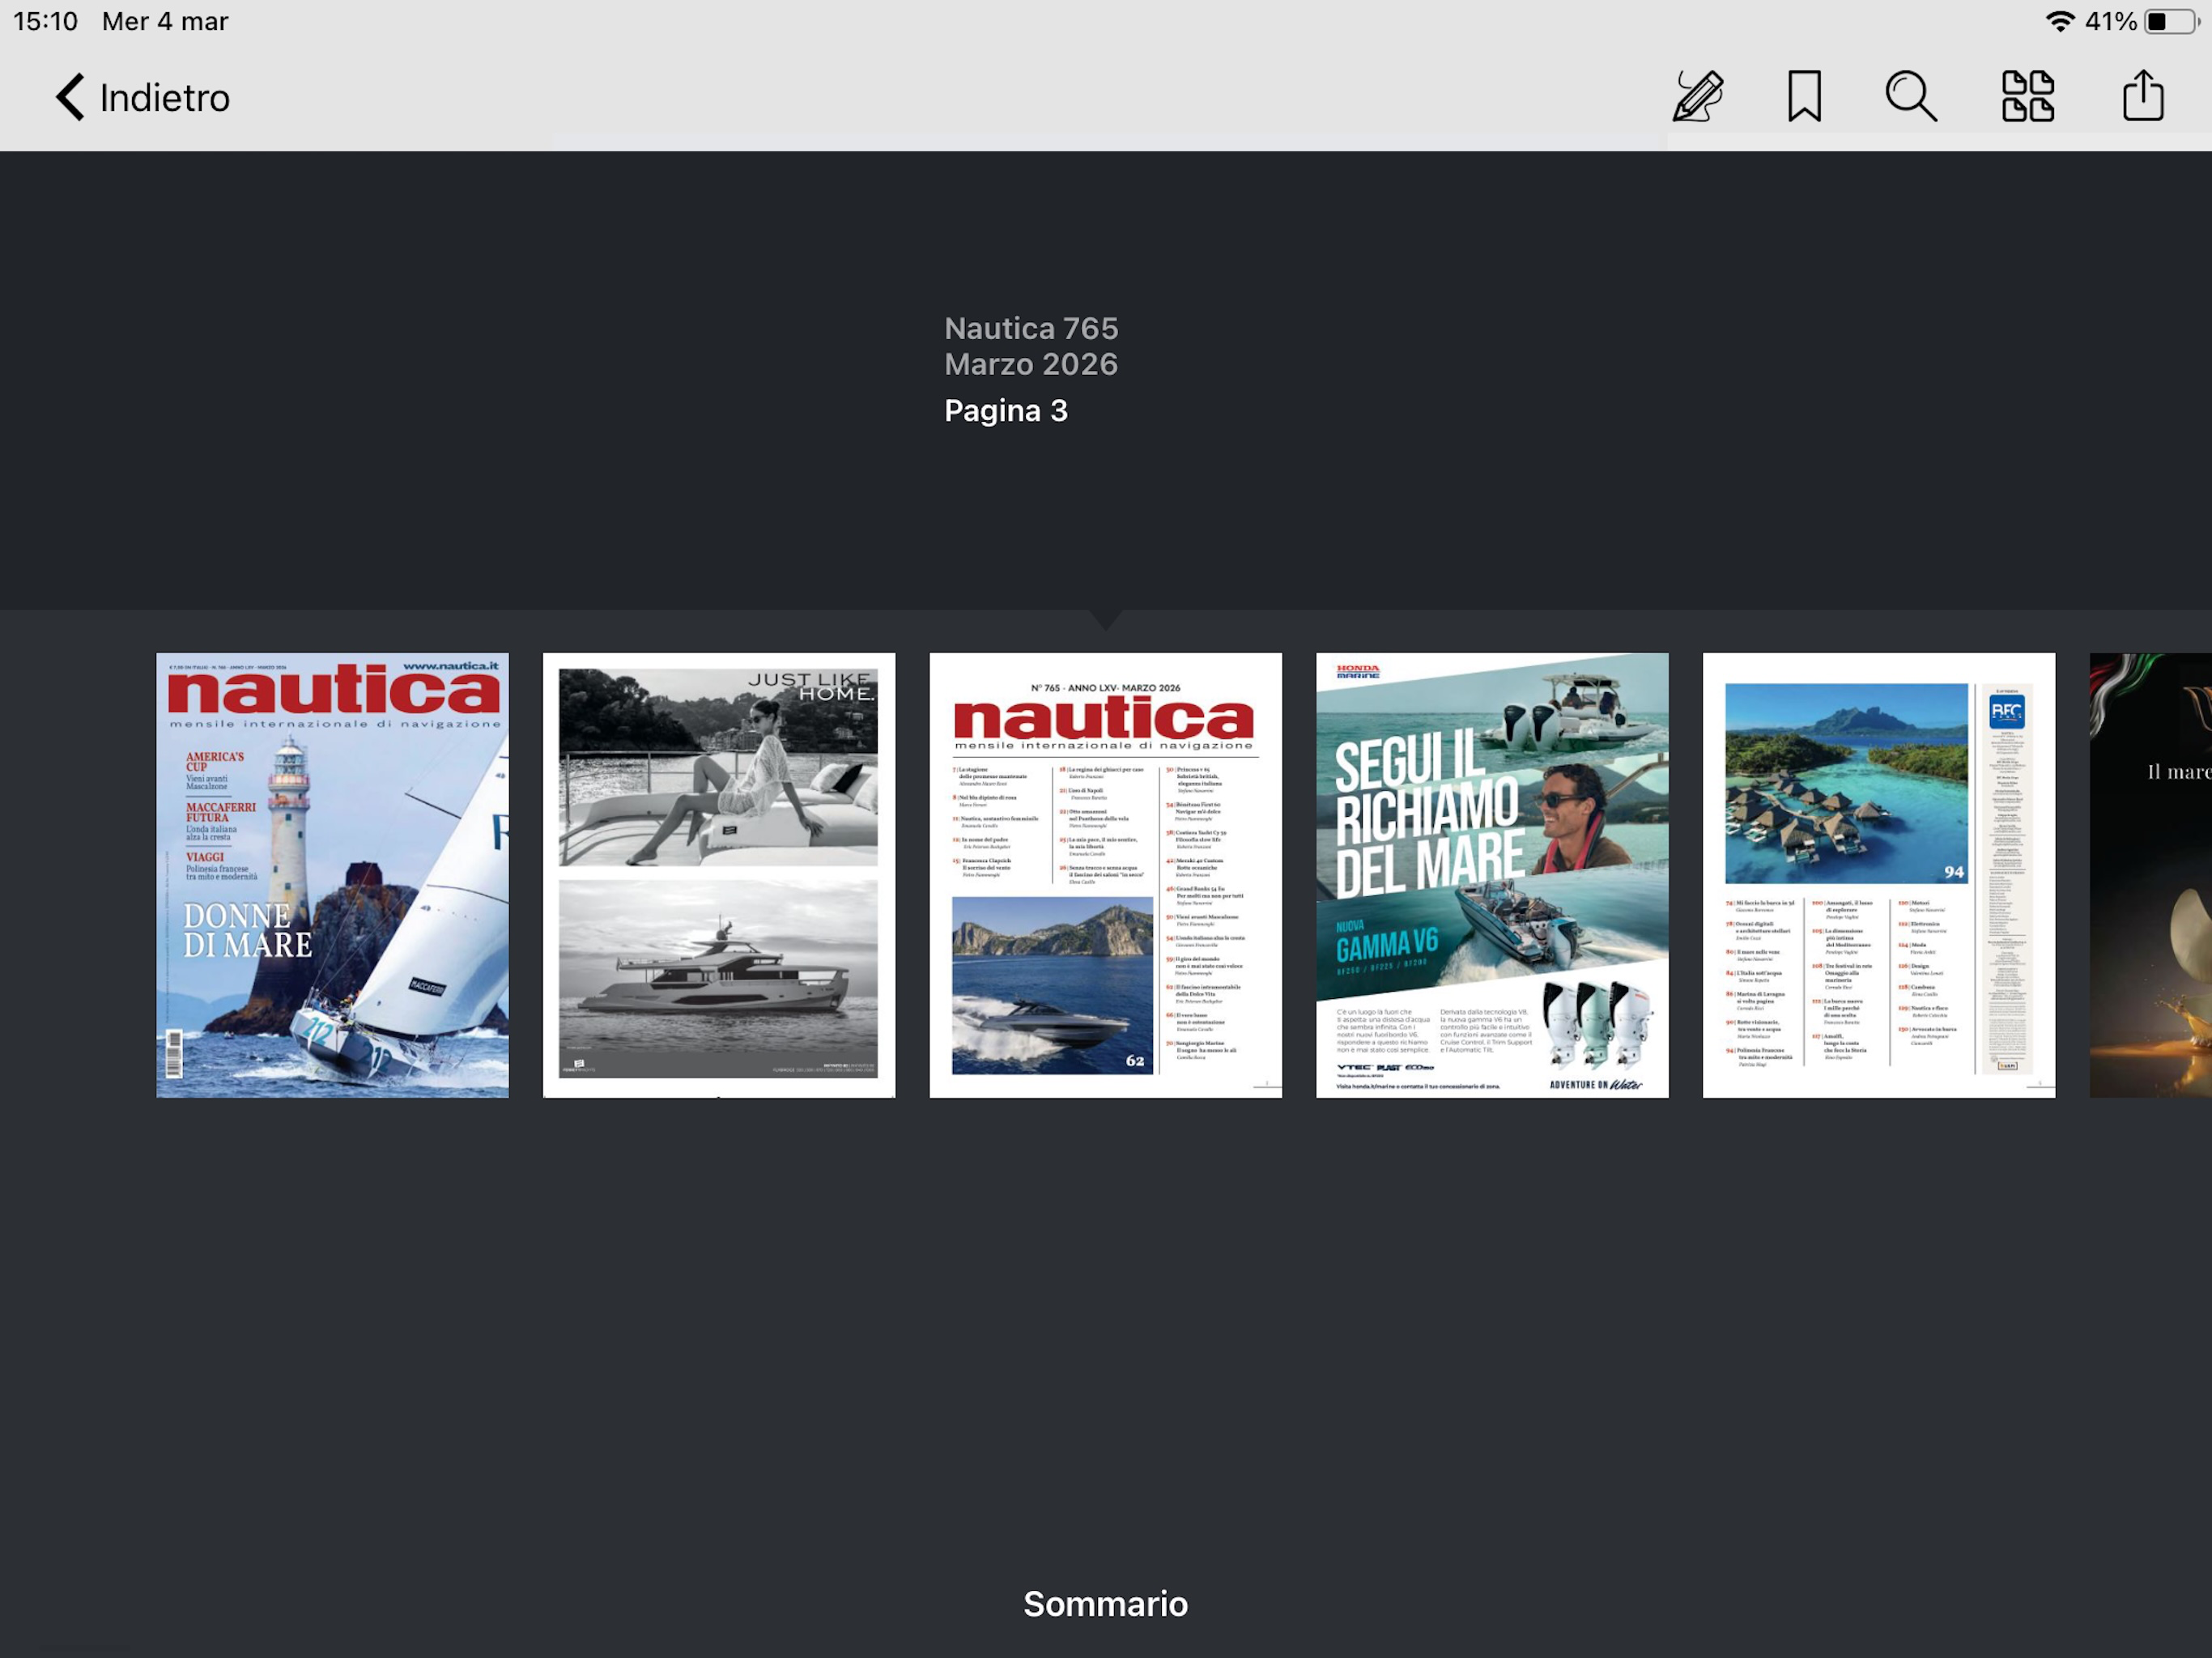Tap the pencil annotate icon

click(x=1698, y=96)
